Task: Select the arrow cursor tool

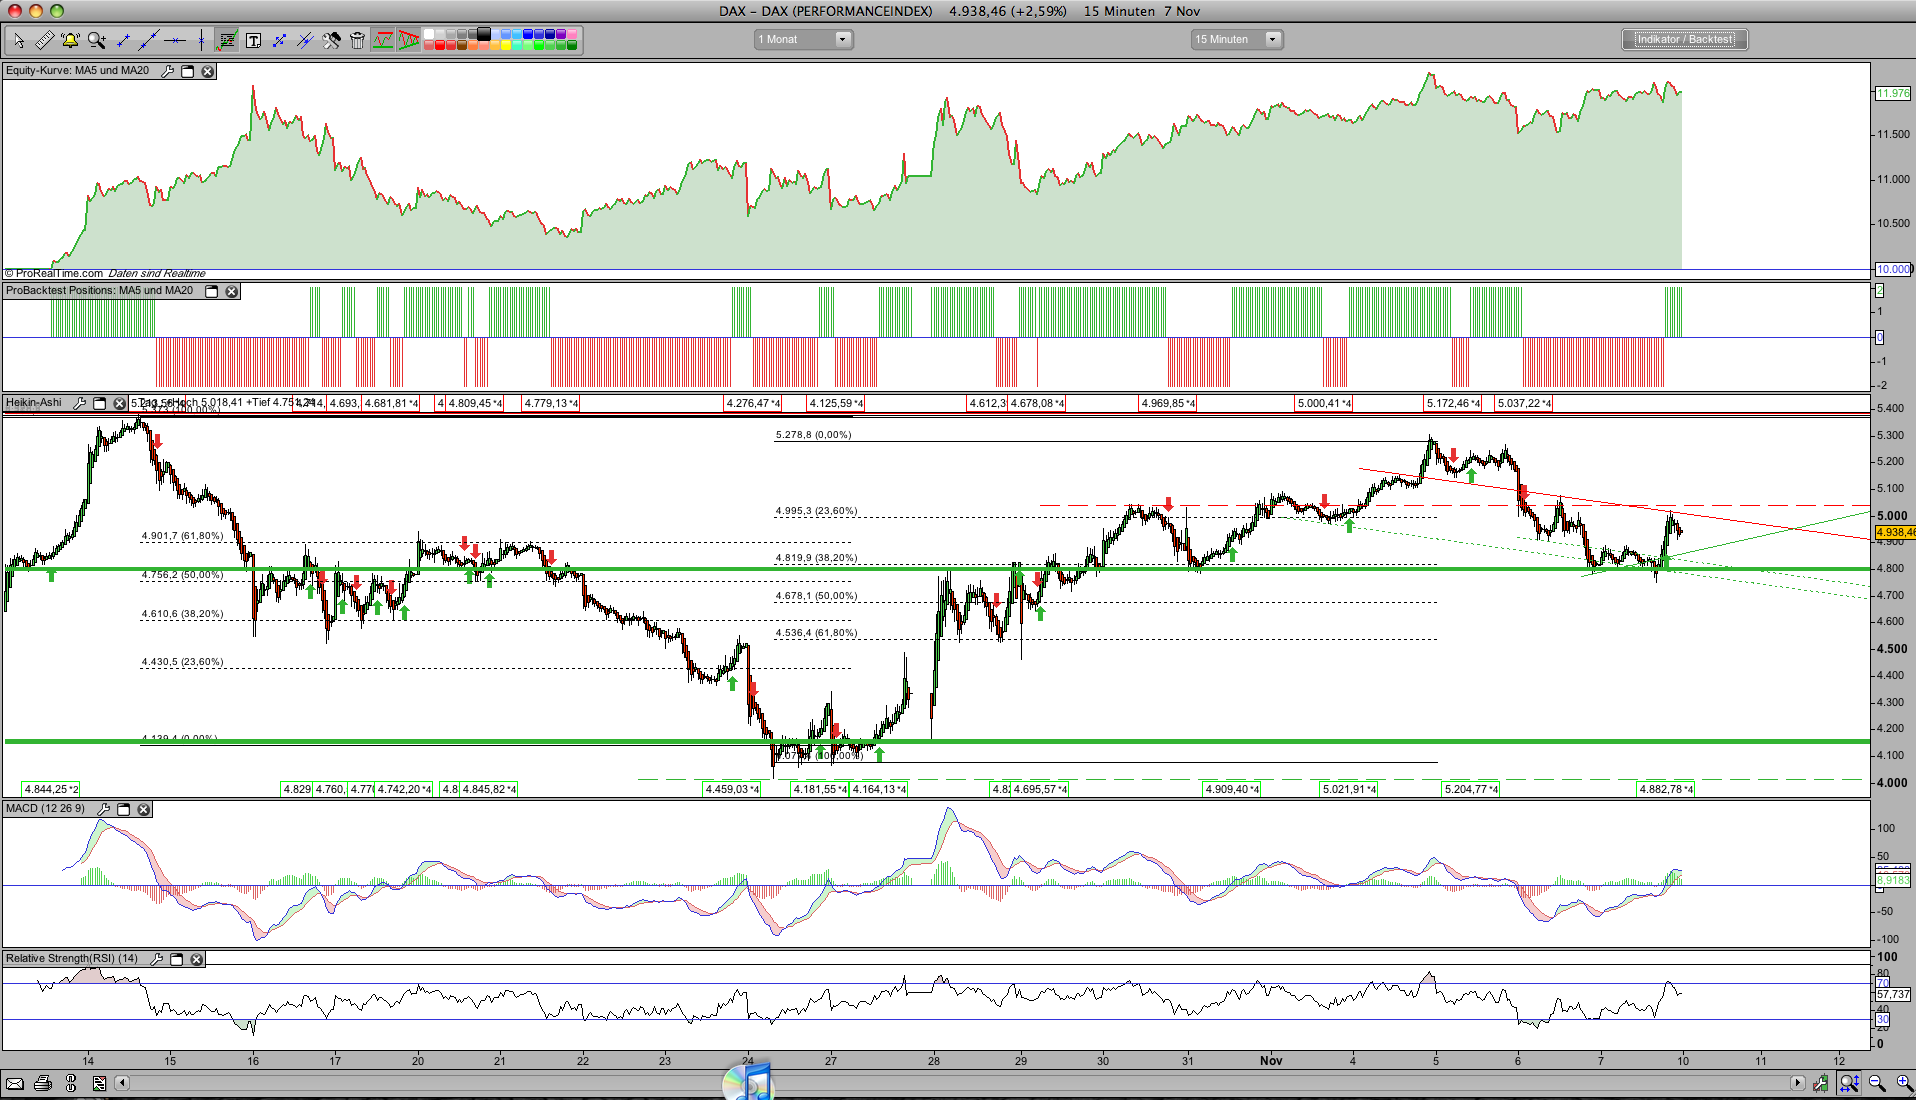Action: [18, 40]
